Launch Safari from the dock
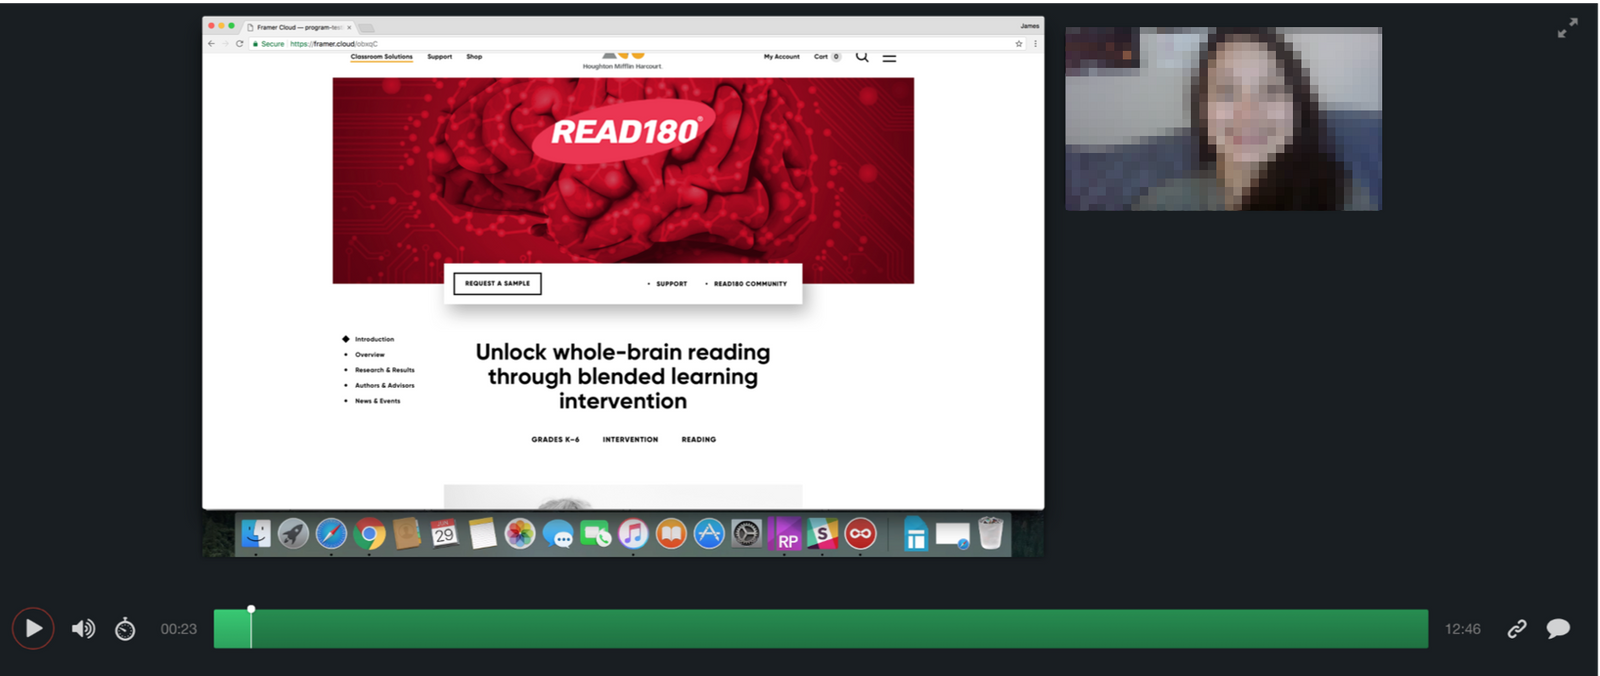 click(331, 534)
